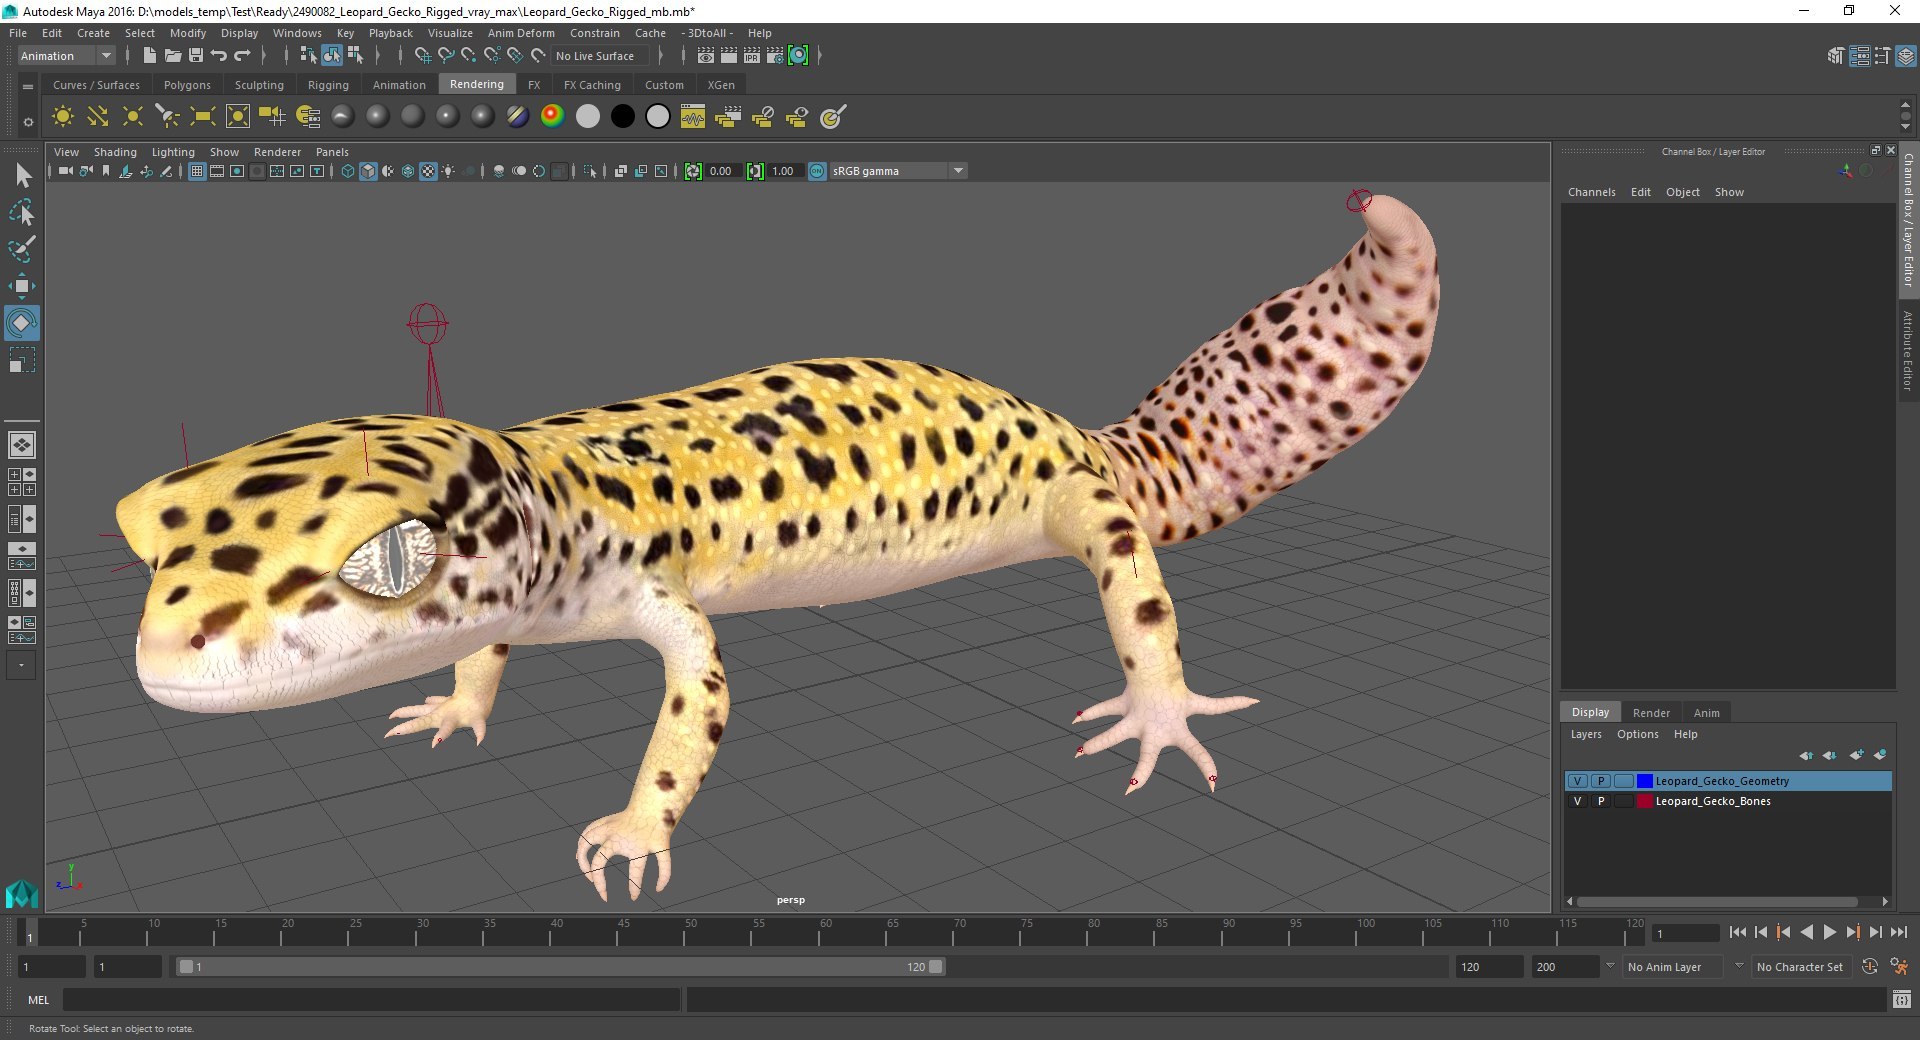Screen dimensions: 1920x1040
Task: Open the sRGB gamma view transform dropdown
Action: tap(897, 171)
